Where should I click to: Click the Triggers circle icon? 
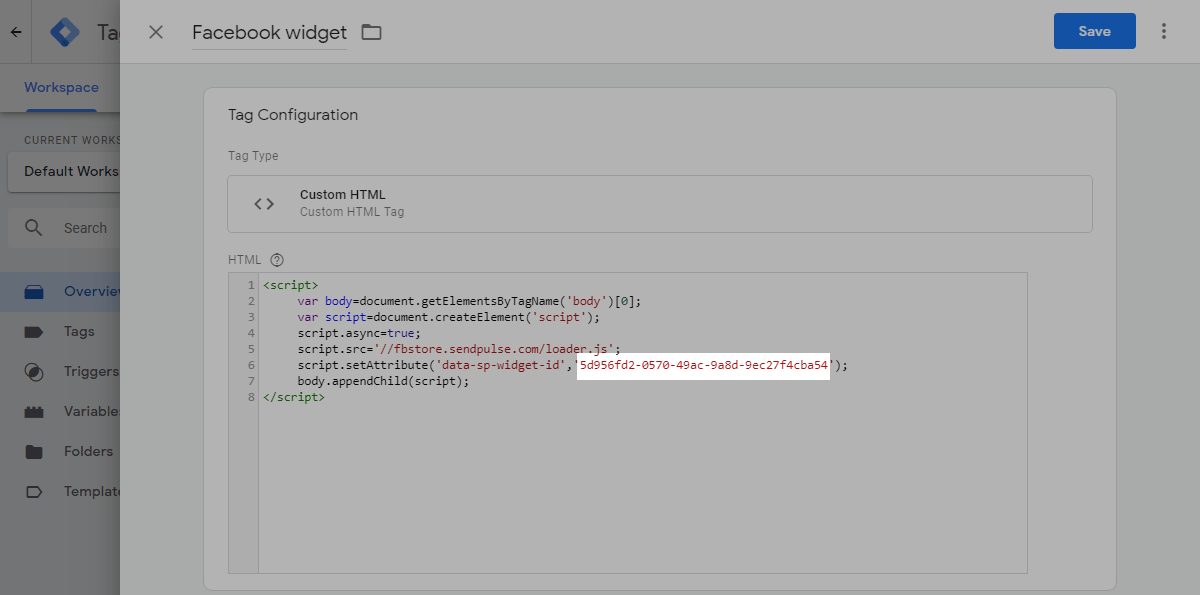34,371
